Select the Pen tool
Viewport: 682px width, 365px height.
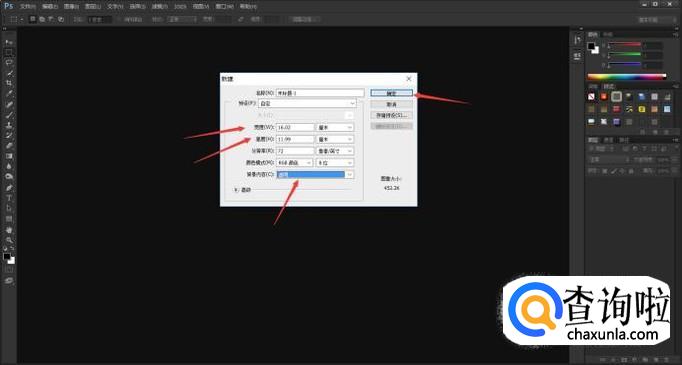[9, 188]
